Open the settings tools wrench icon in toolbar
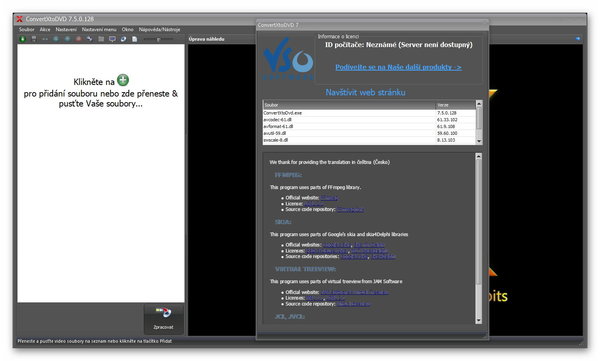Image resolution: width=600 pixels, height=361 pixels. tap(90, 39)
